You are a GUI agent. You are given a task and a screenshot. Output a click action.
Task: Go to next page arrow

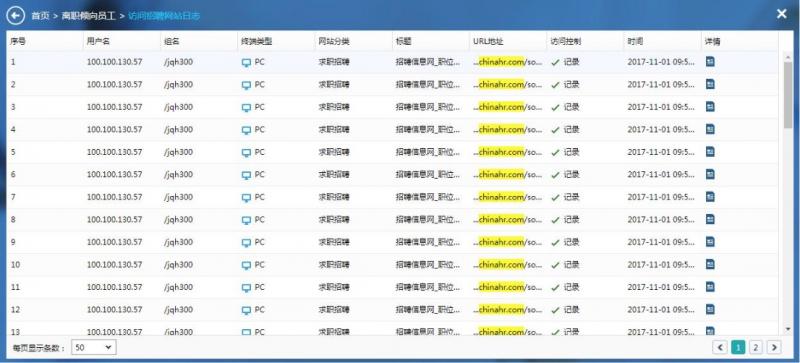[x=774, y=348]
